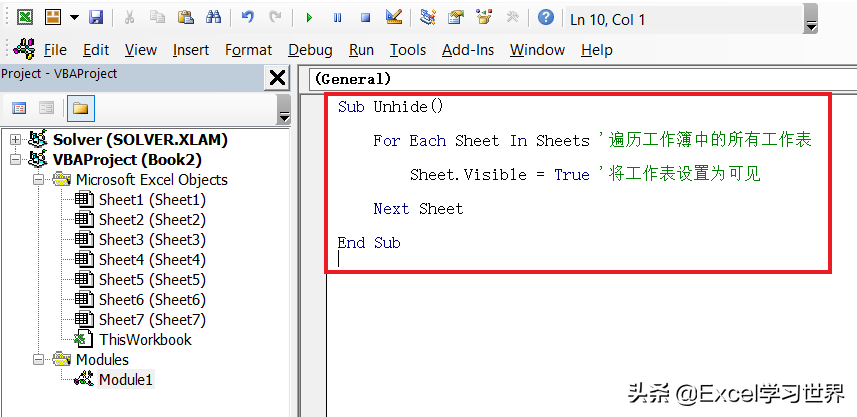Click the View Microsoft Excel icon
The width and height of the screenshot is (857, 417).
pos(25,17)
